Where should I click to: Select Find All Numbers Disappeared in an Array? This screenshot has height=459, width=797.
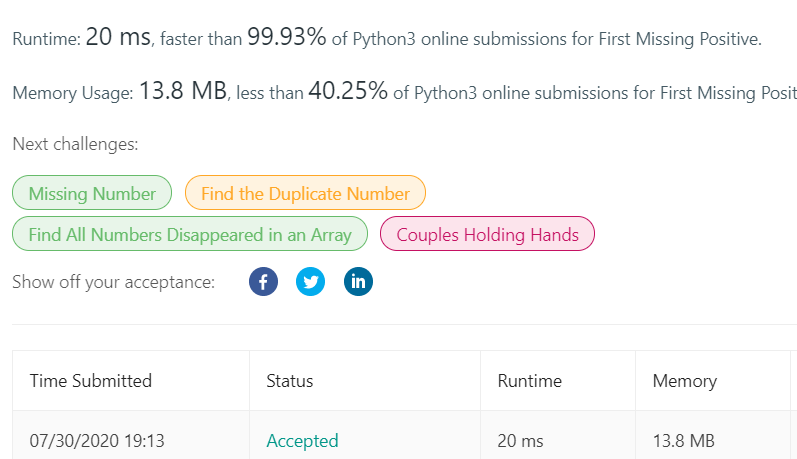pos(190,235)
